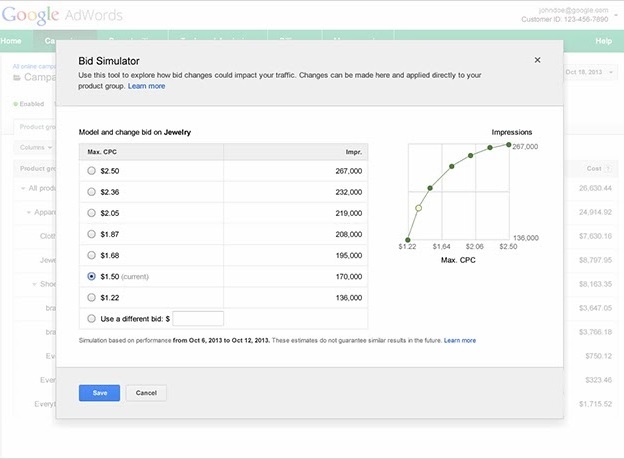The image size is (624, 459).
Task: Click the custom bid amount input field
Action: [197, 318]
